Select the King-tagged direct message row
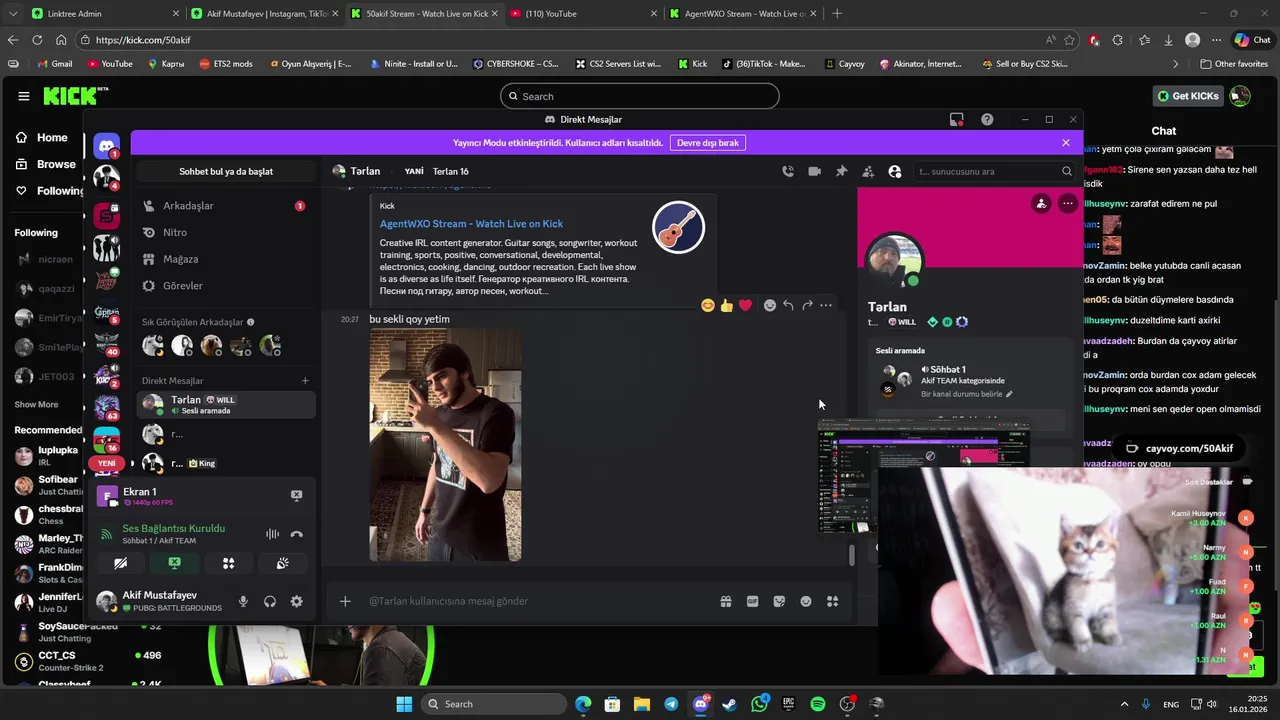This screenshot has width=1280, height=720. 226,463
